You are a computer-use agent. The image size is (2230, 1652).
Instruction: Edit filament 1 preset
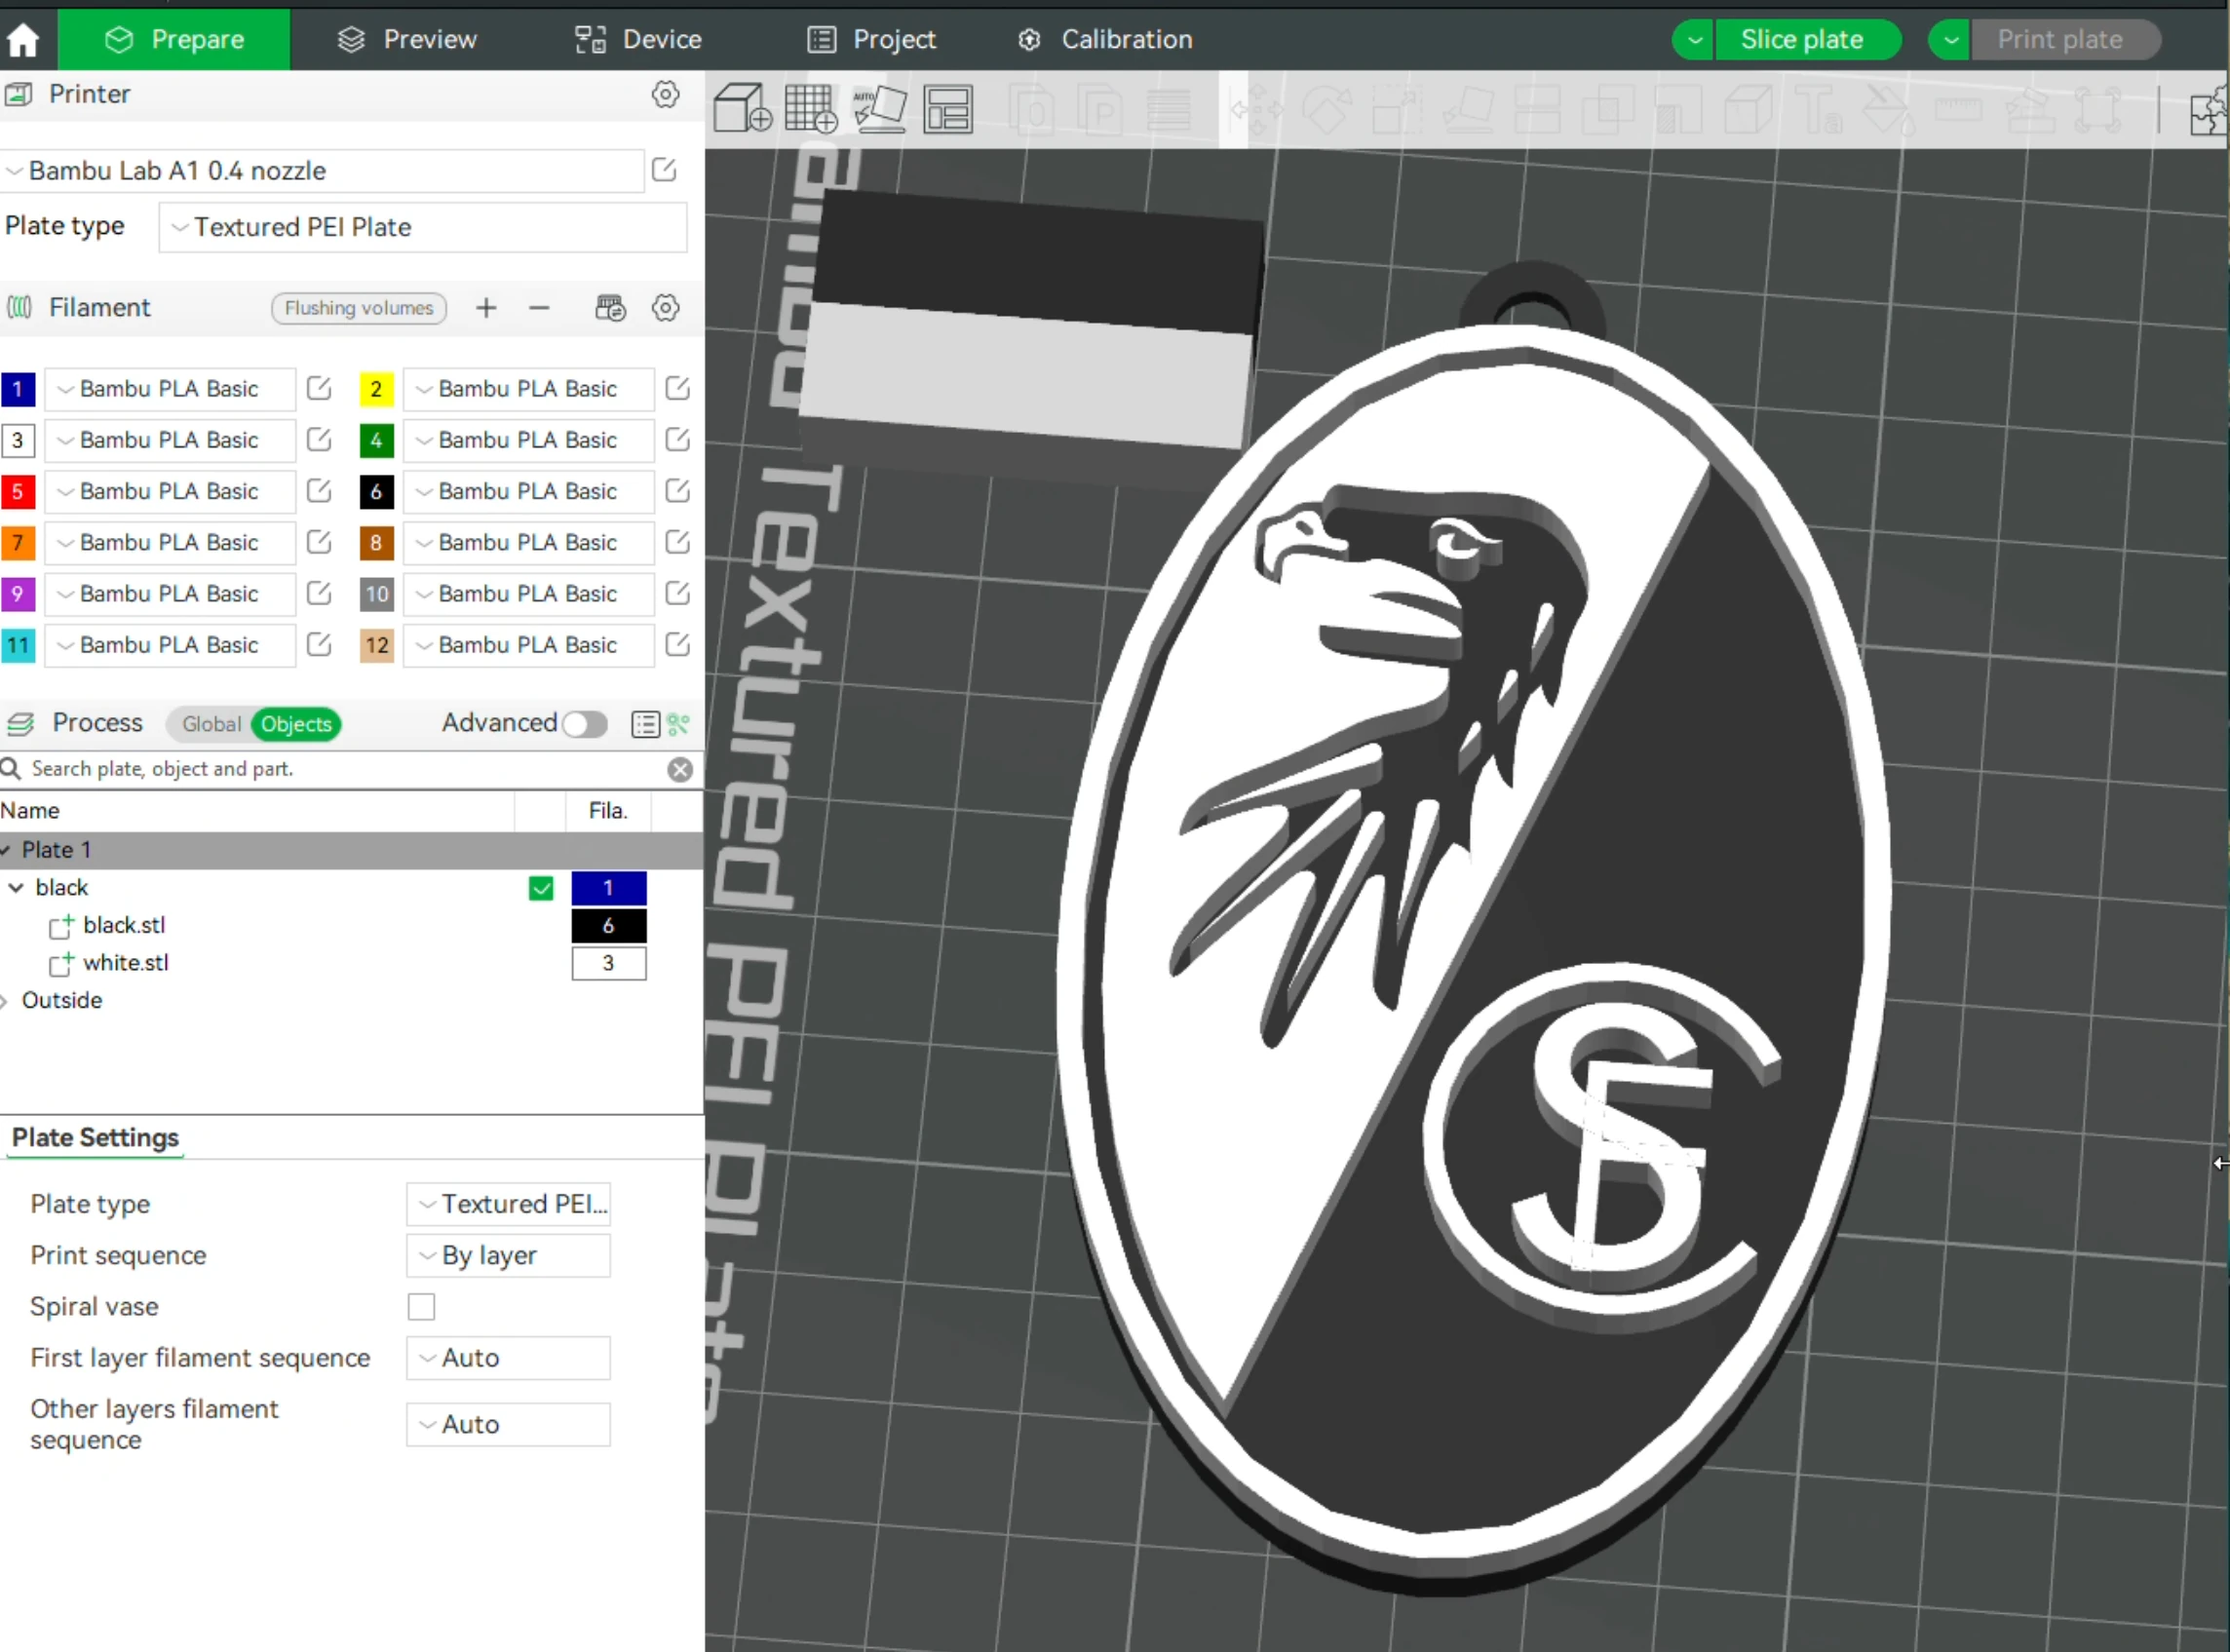(x=319, y=389)
